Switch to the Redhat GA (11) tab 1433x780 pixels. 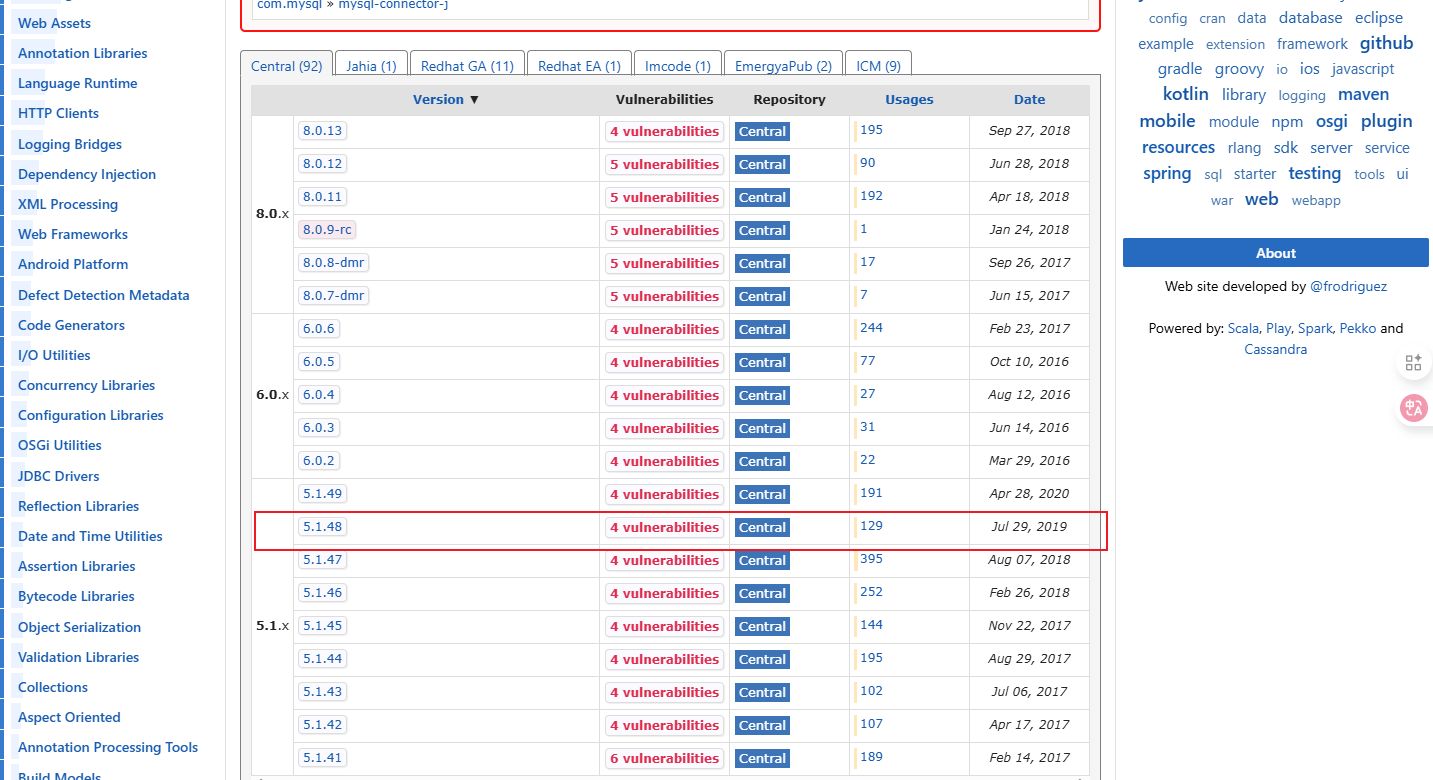click(x=467, y=66)
